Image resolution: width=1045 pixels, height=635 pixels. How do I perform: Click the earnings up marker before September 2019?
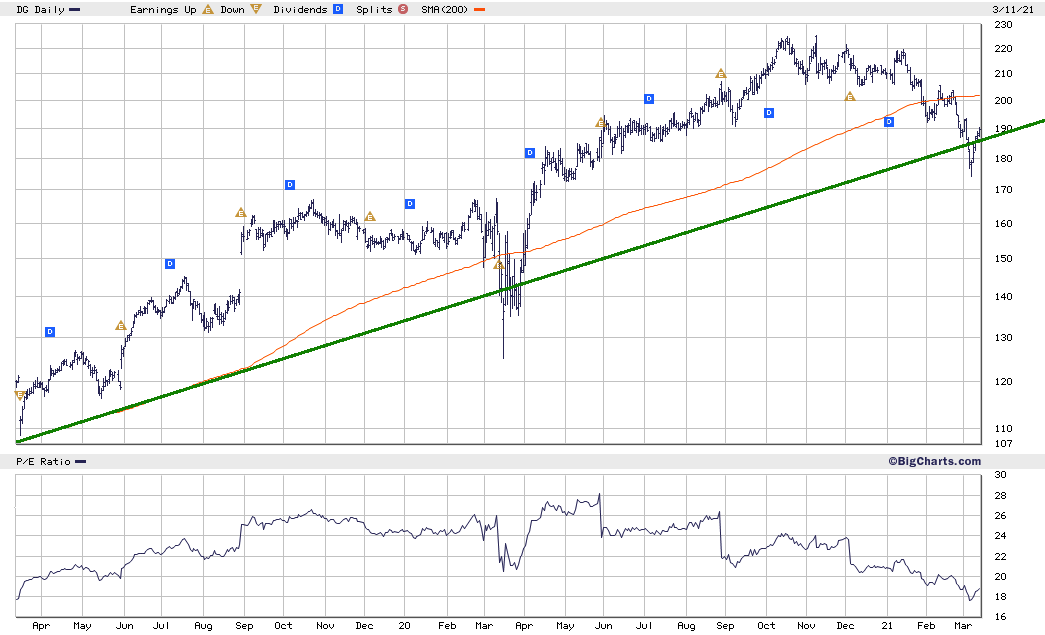[x=241, y=213]
